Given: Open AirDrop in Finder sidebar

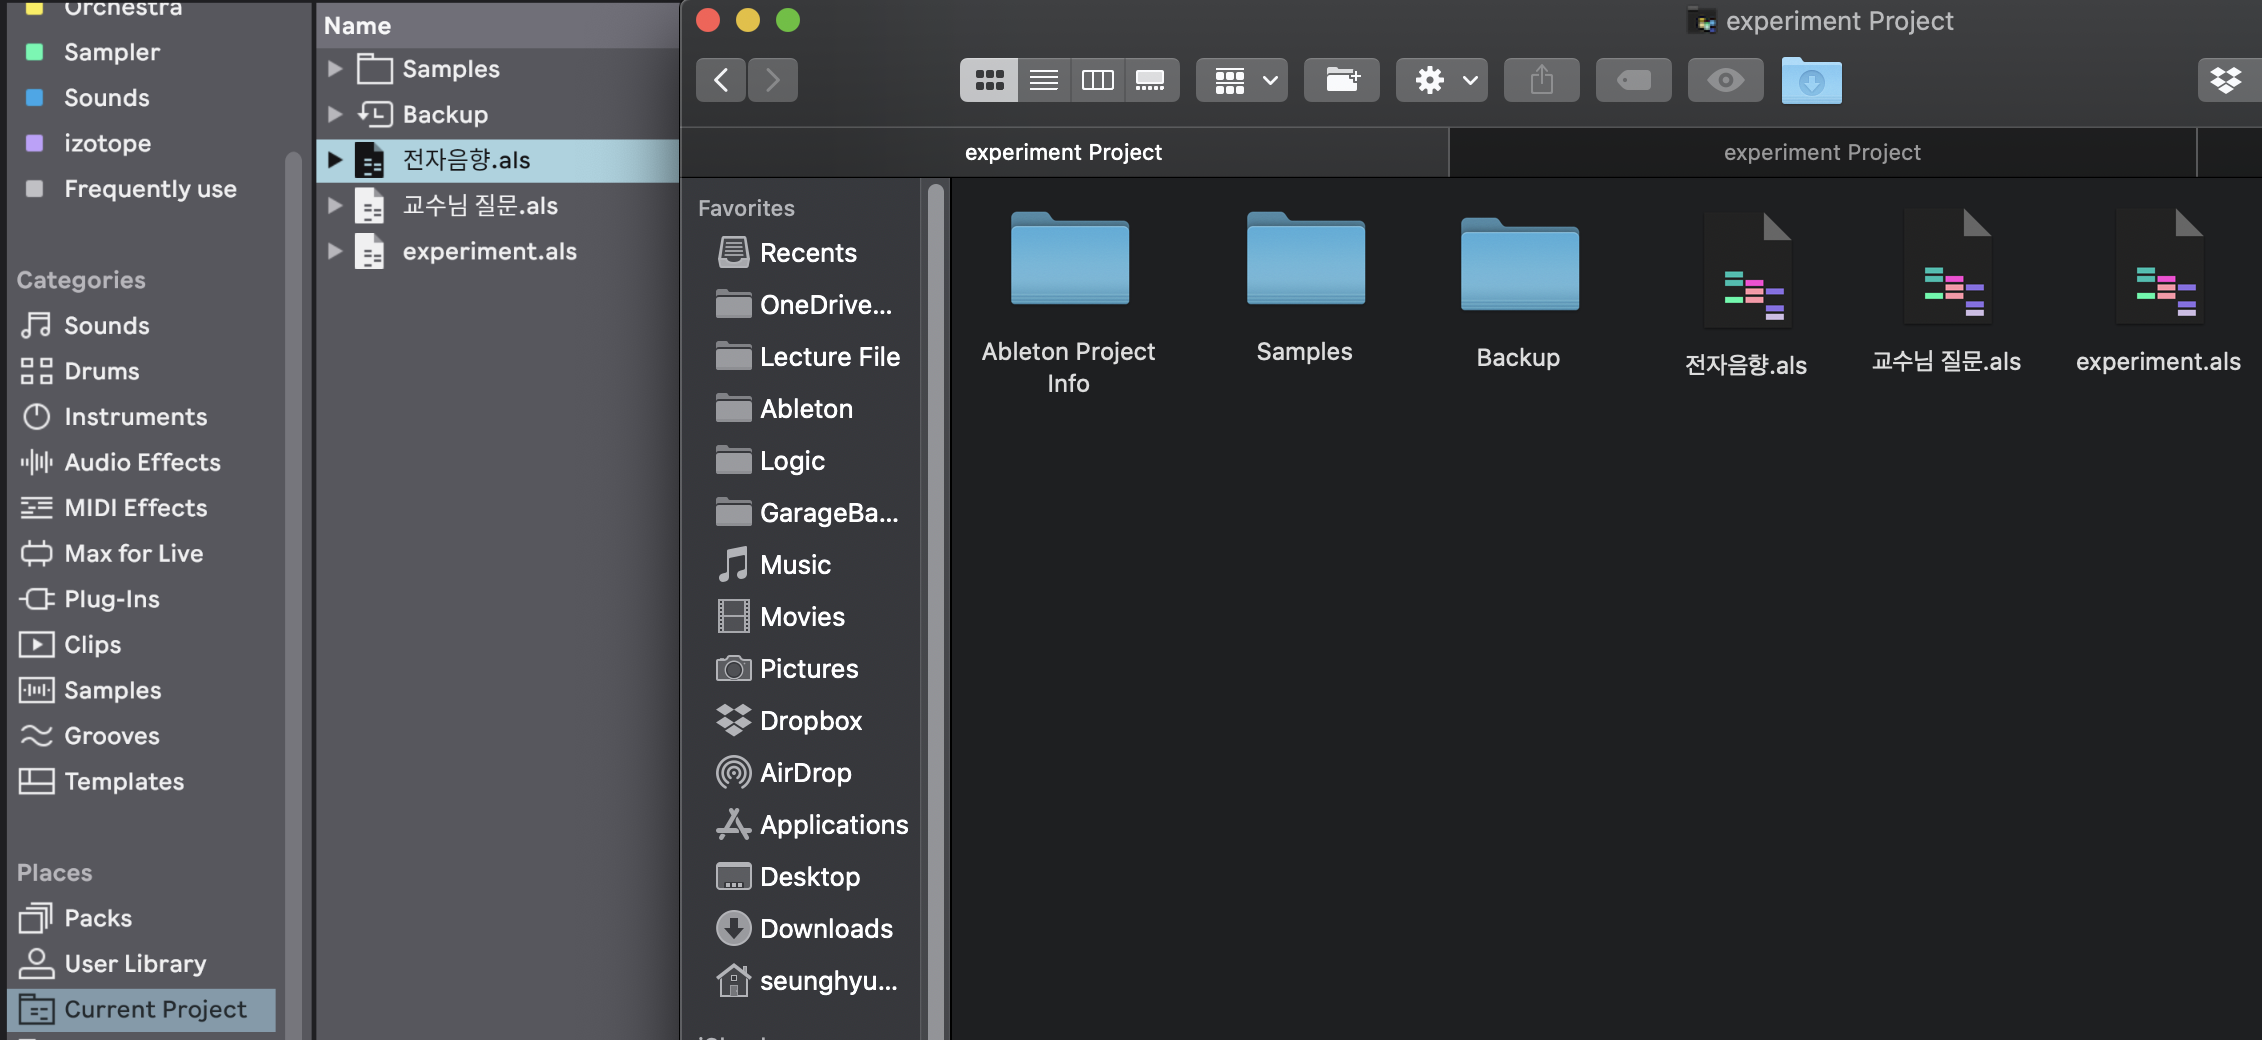Looking at the screenshot, I should click(x=784, y=773).
